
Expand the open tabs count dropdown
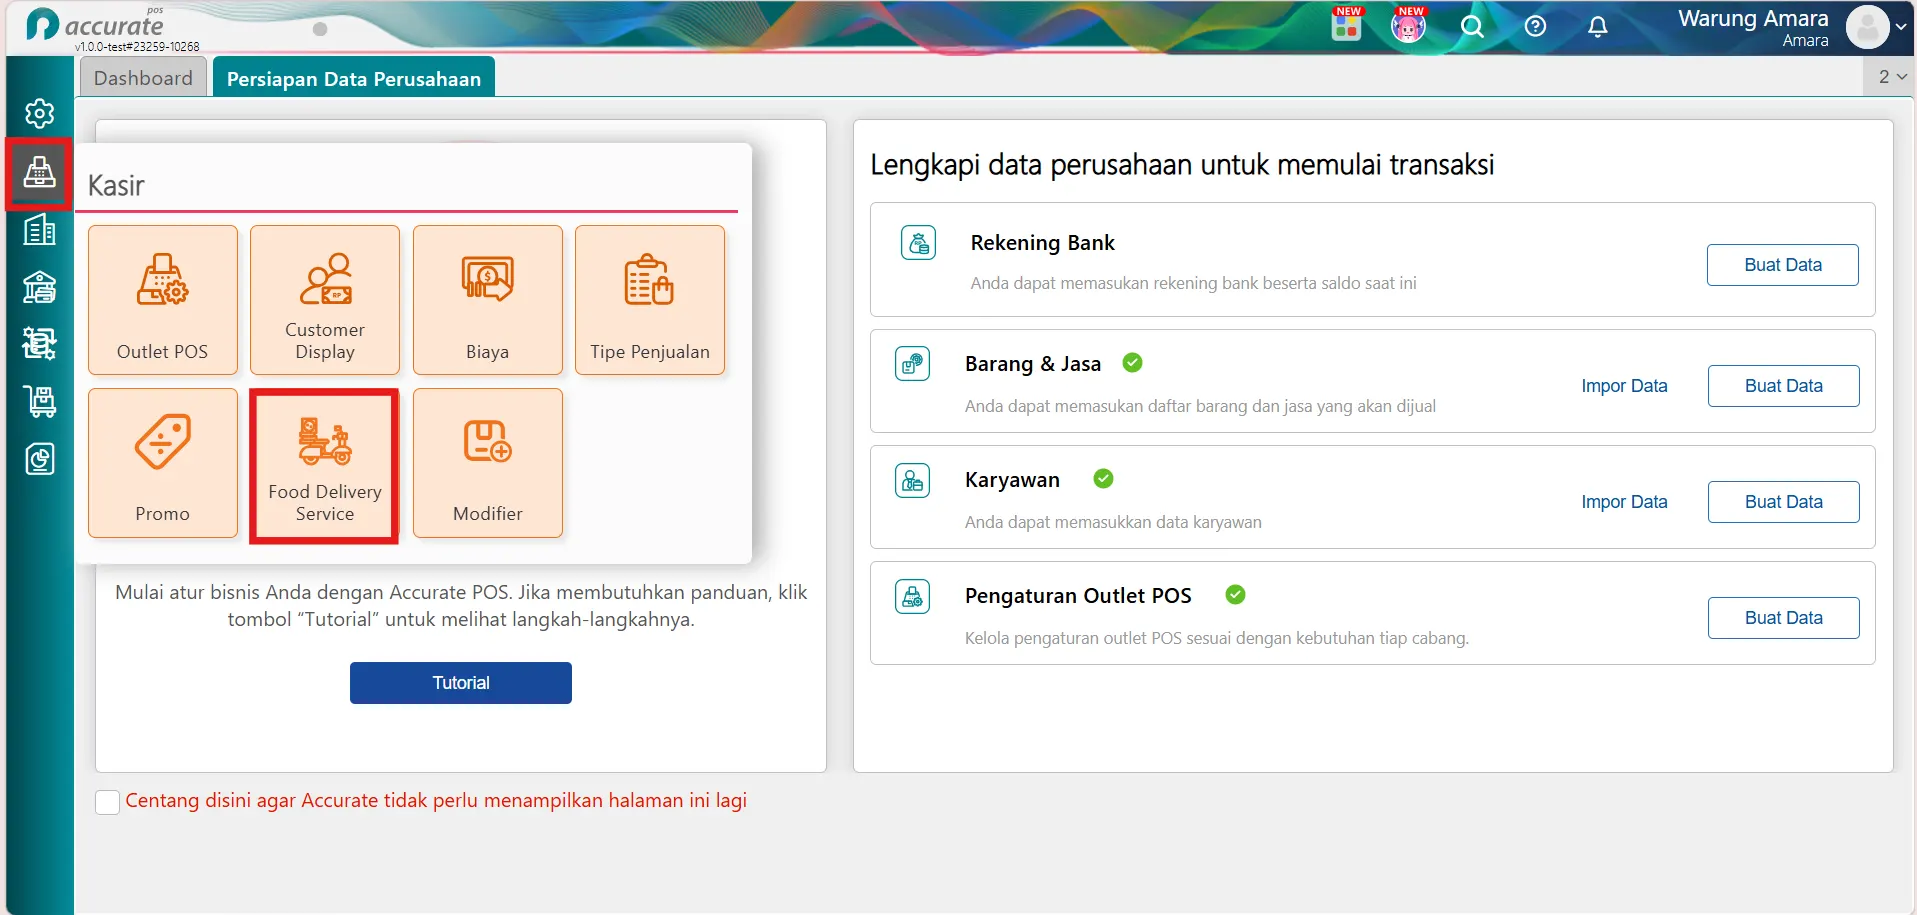pos(1891,77)
